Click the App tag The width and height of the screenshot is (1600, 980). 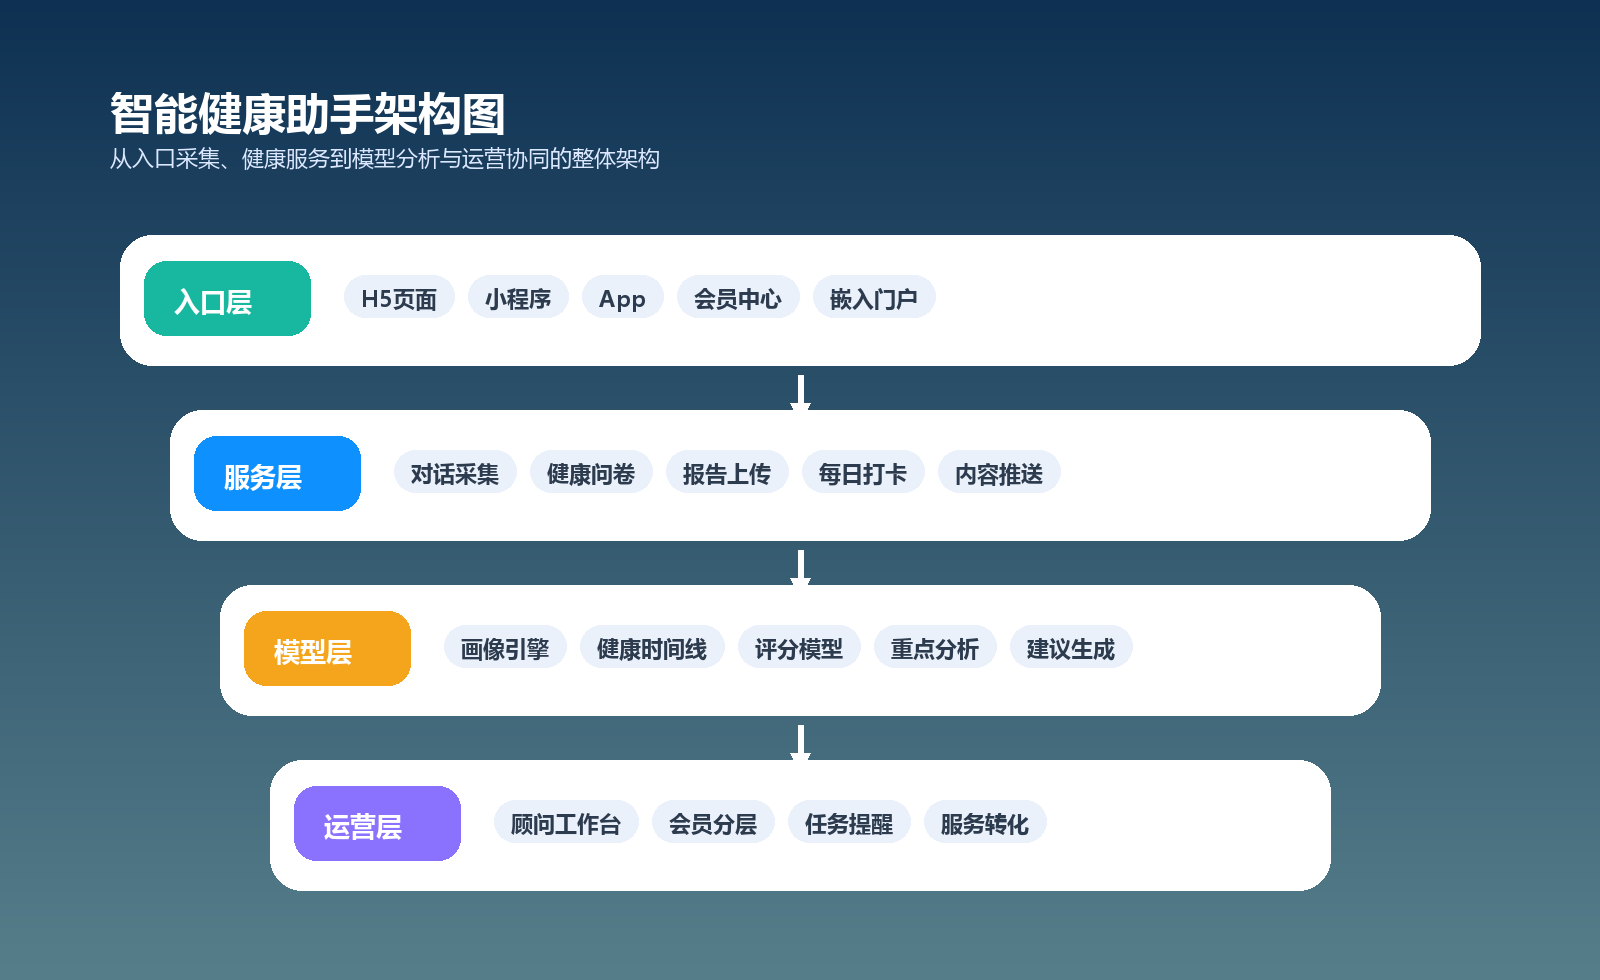coord(622,298)
